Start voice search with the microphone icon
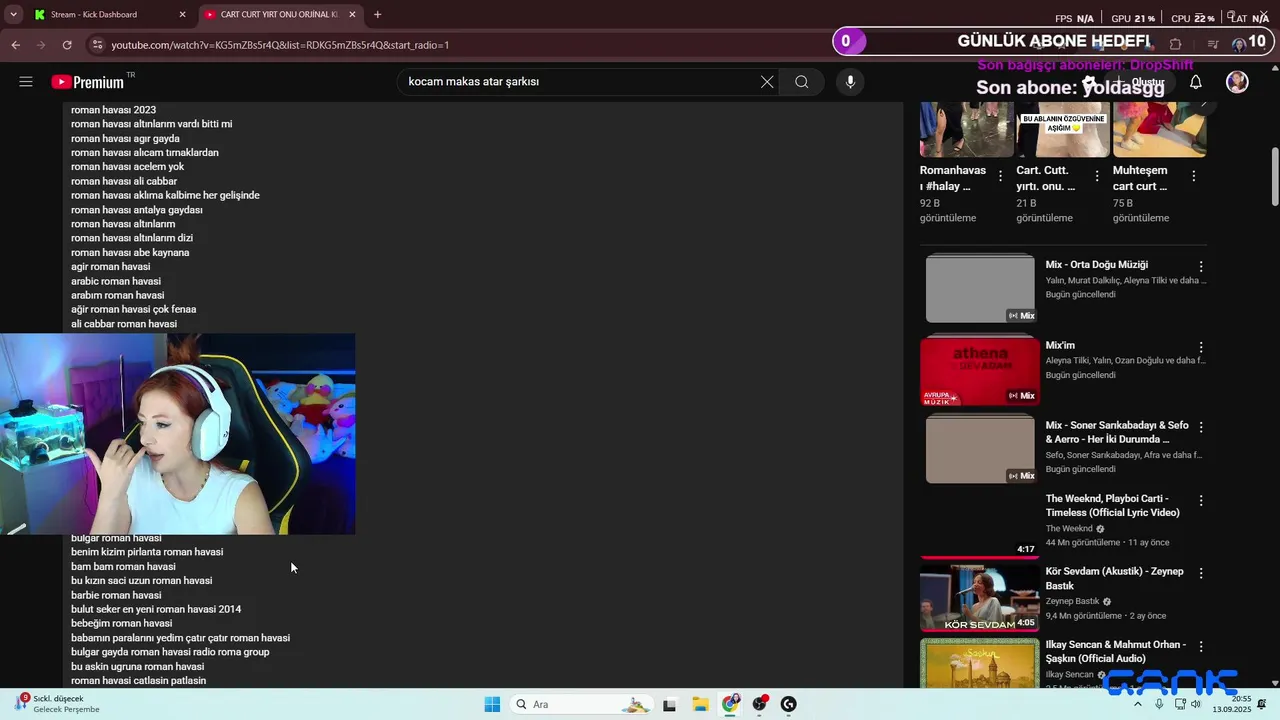Image resolution: width=1280 pixels, height=720 pixels. 850,82
